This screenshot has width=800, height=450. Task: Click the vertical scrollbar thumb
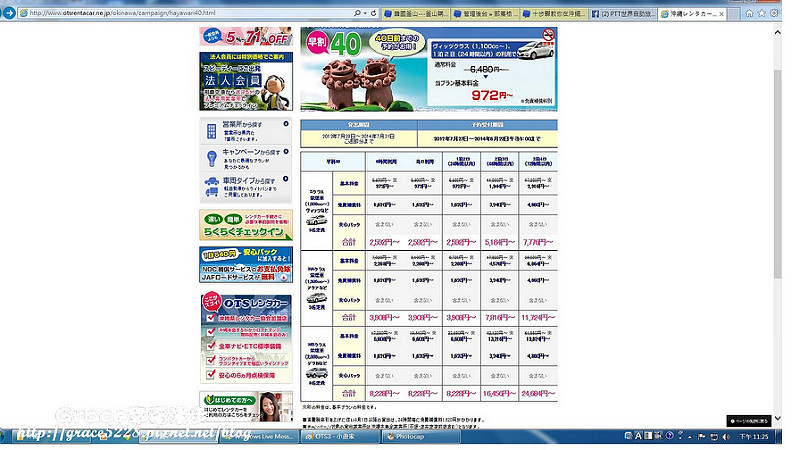[777, 173]
